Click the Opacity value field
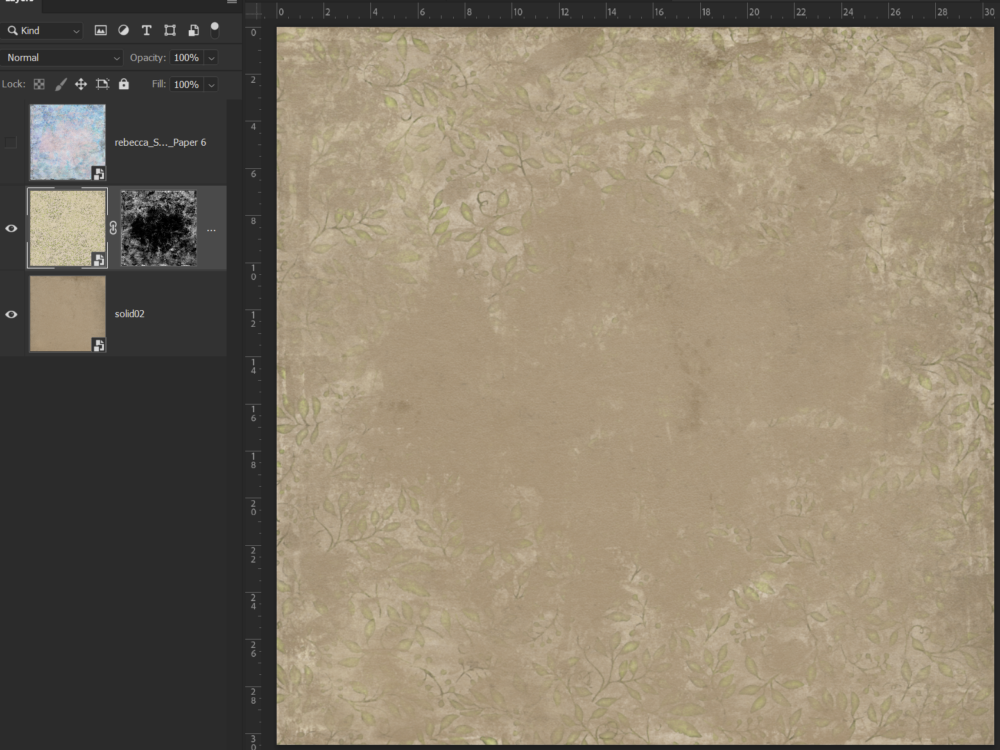Image resolution: width=1000 pixels, height=750 pixels. point(186,57)
